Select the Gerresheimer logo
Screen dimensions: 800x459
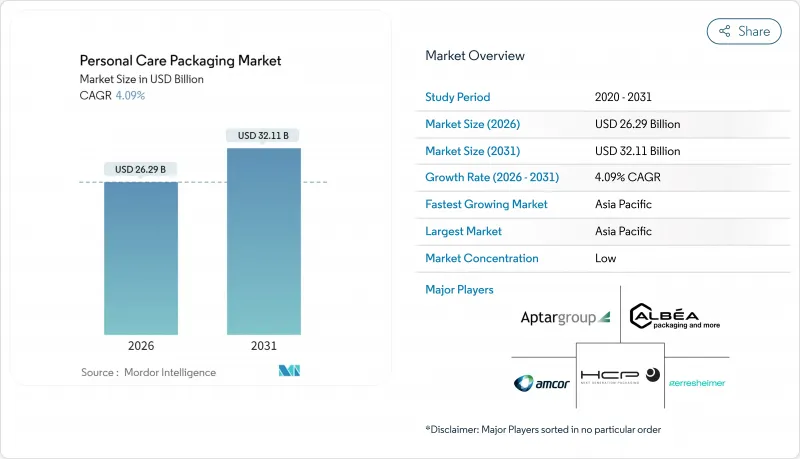696,383
